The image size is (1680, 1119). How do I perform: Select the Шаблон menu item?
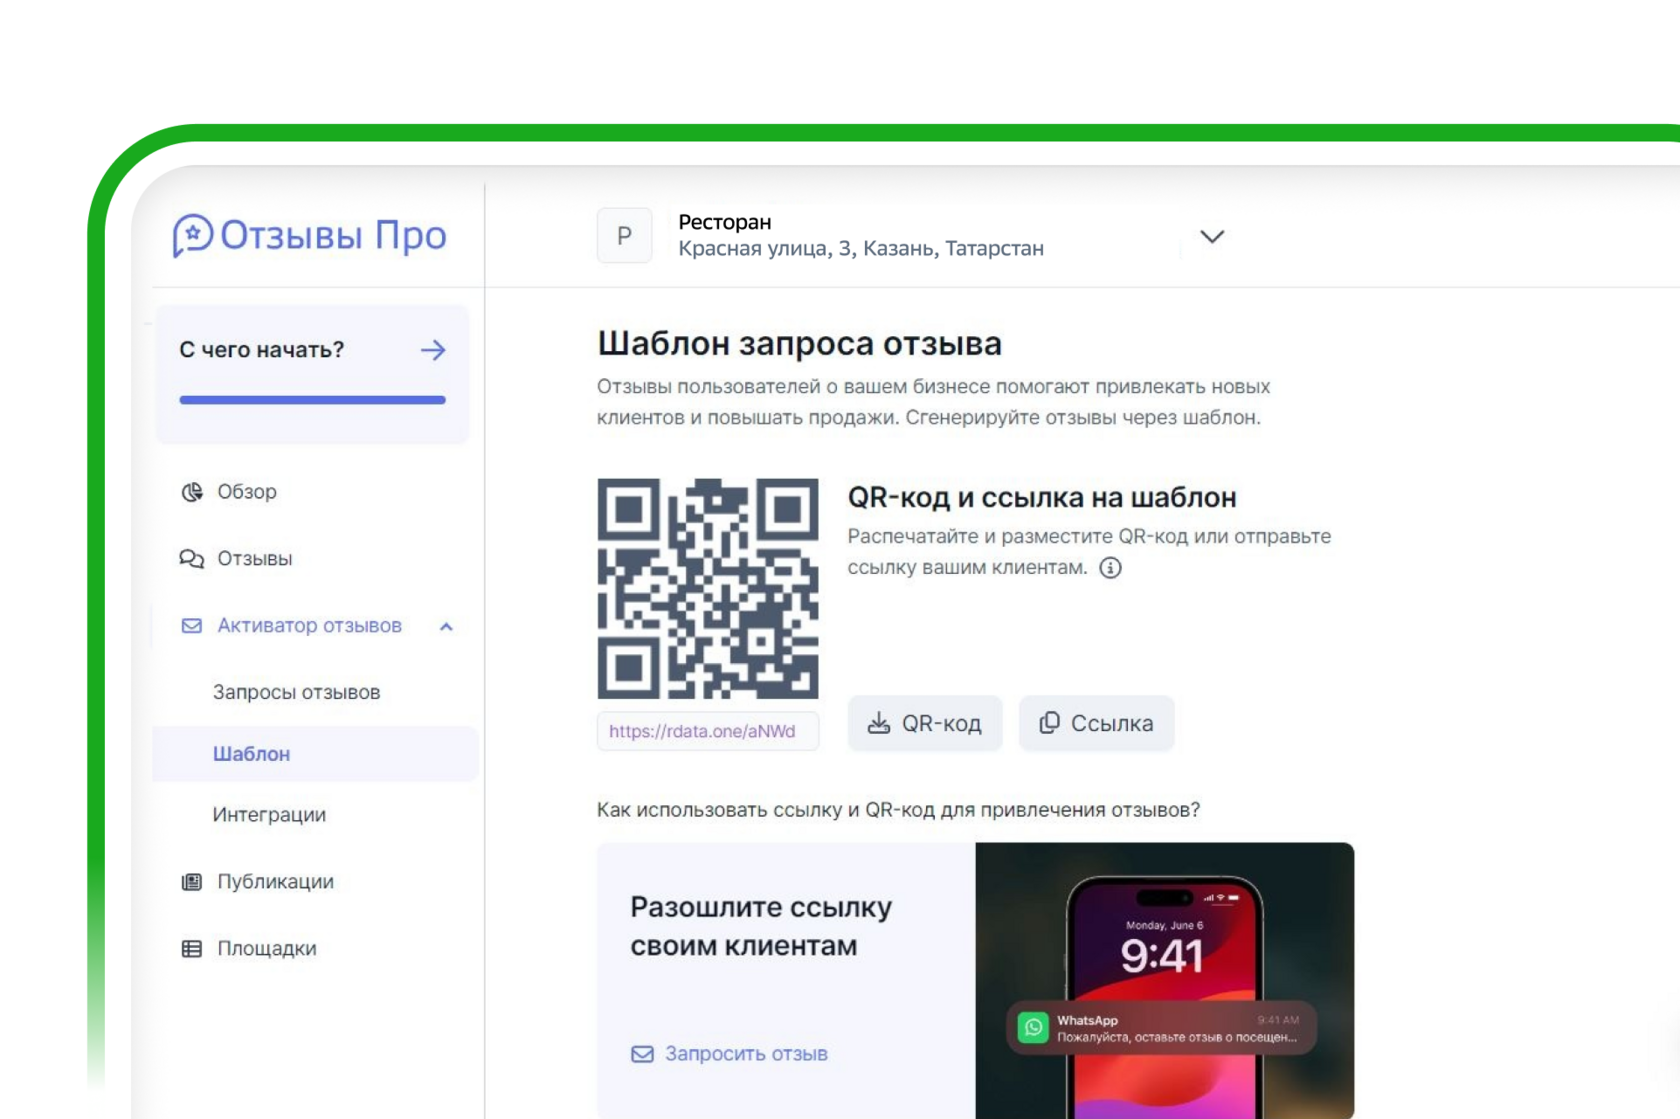click(315, 754)
